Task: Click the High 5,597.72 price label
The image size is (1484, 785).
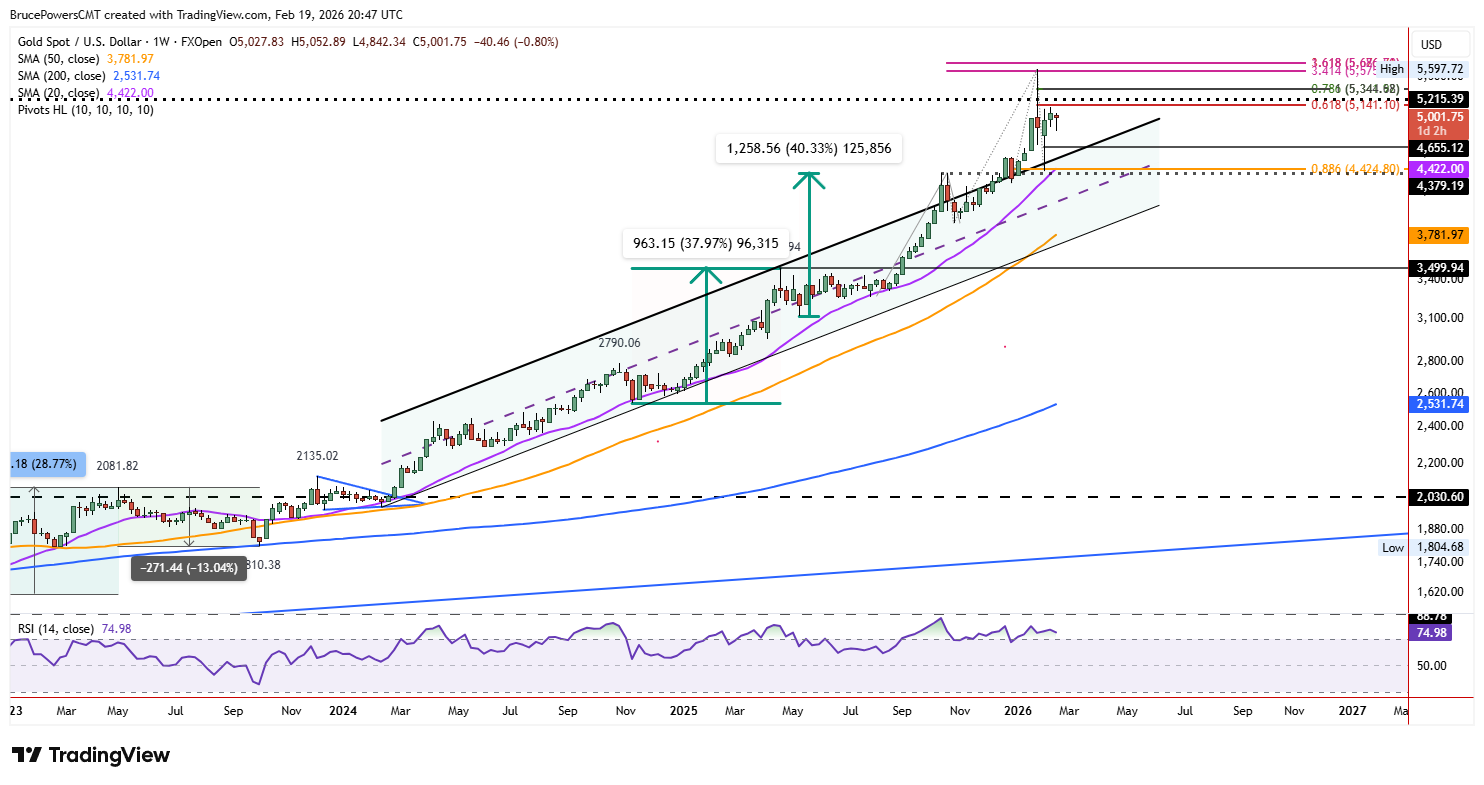Action: point(1423,69)
